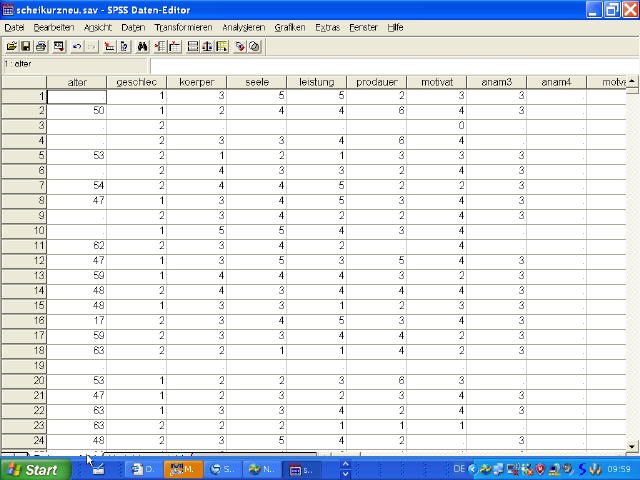This screenshot has width=640, height=480.
Task: Click the Value Labels toolbar icon
Action: click(240, 46)
